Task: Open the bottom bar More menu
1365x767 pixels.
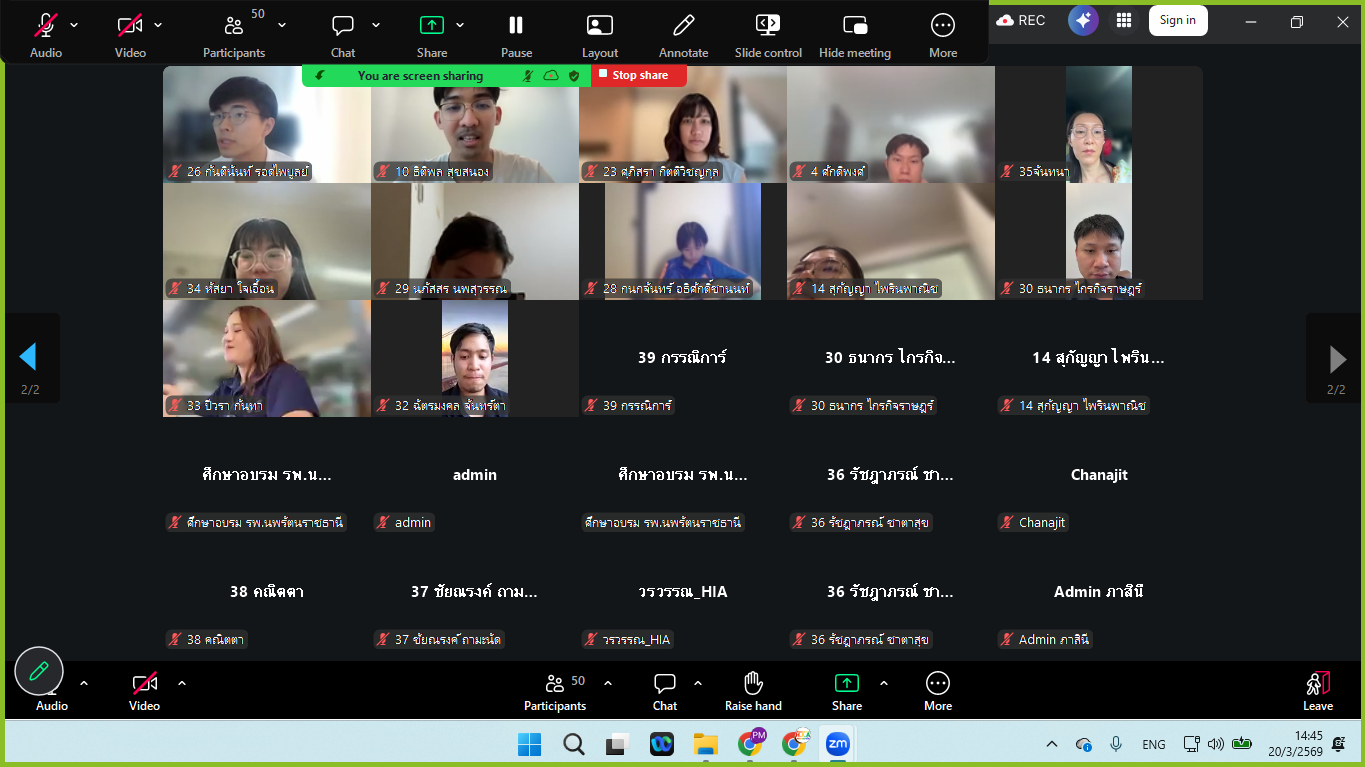Action: coord(937,684)
